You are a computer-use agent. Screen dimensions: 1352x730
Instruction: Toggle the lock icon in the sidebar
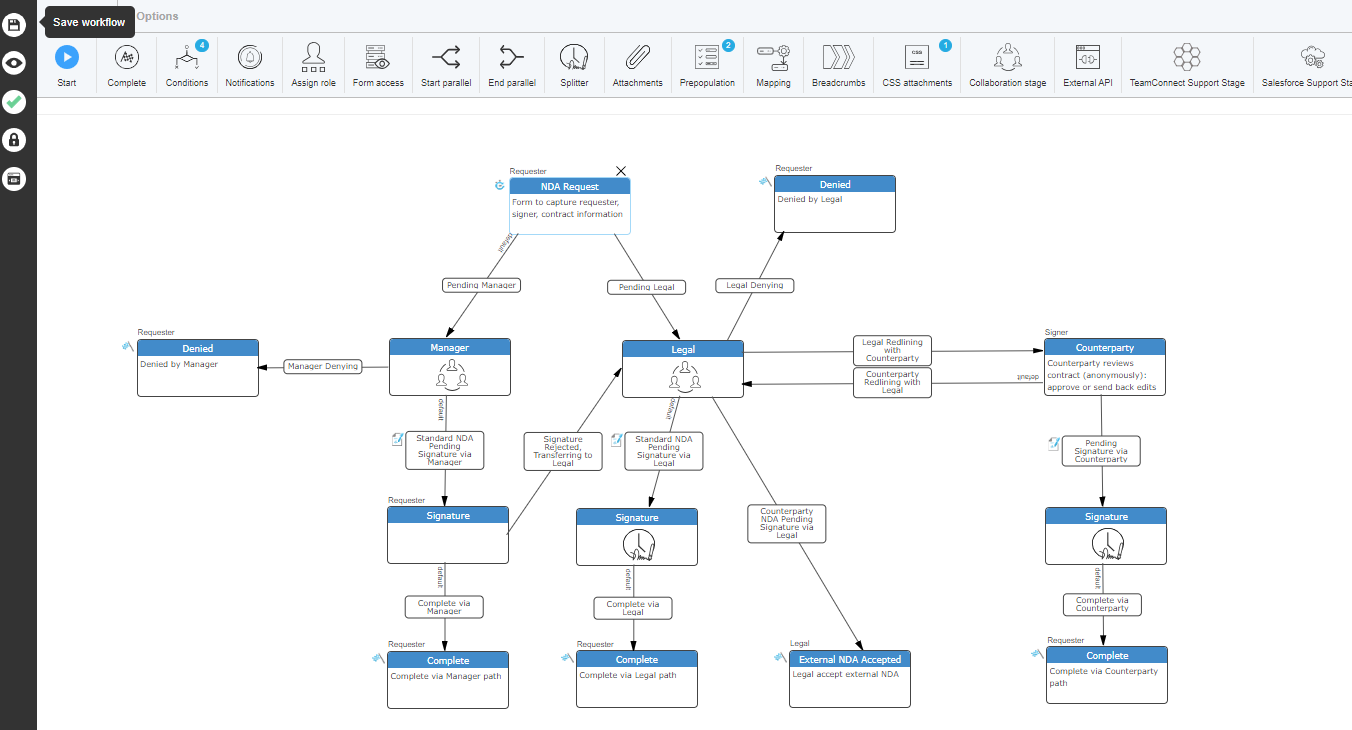(14, 140)
